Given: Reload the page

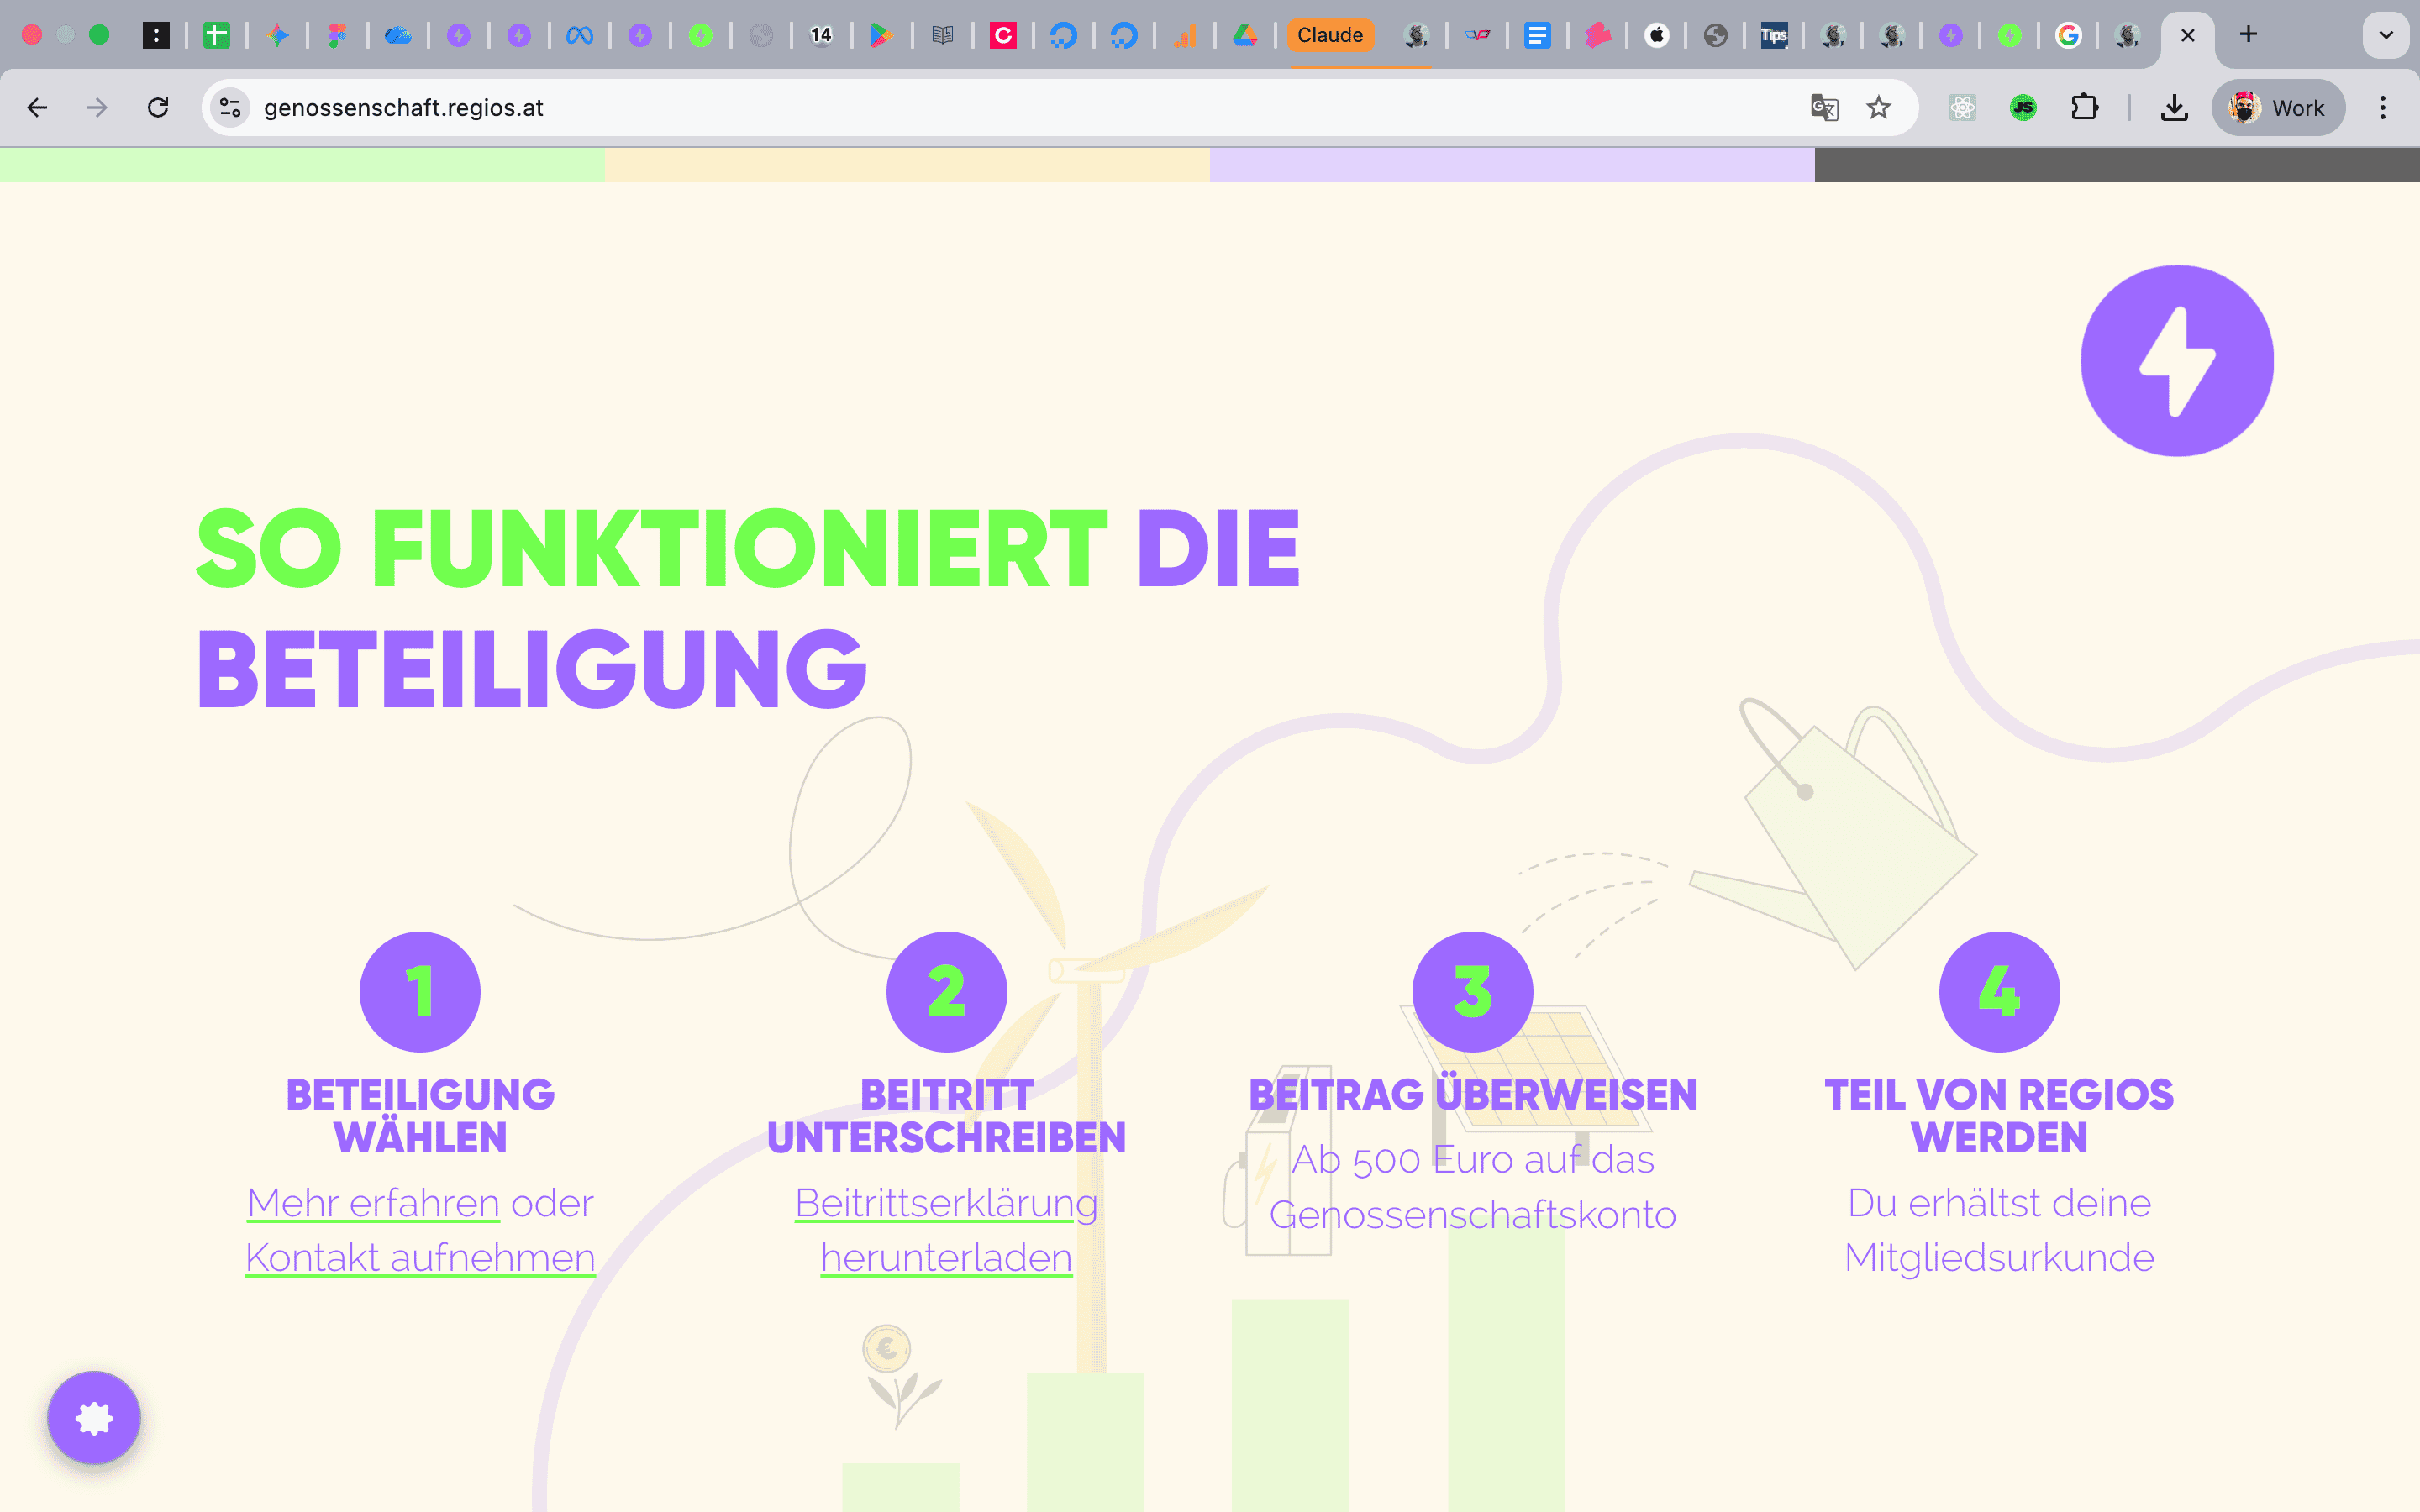Looking at the screenshot, I should (158, 108).
